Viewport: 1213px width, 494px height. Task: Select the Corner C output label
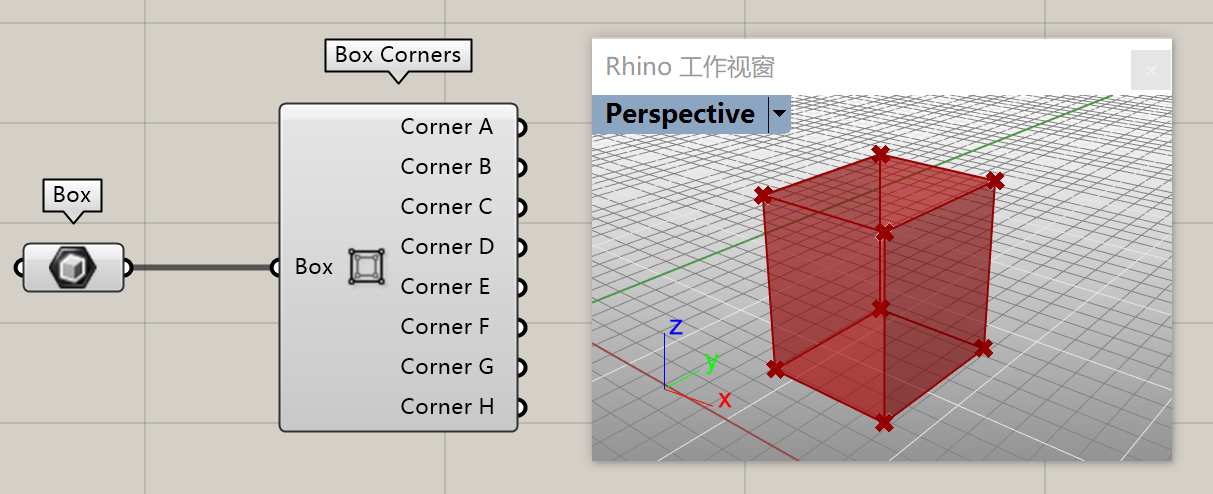click(x=446, y=207)
